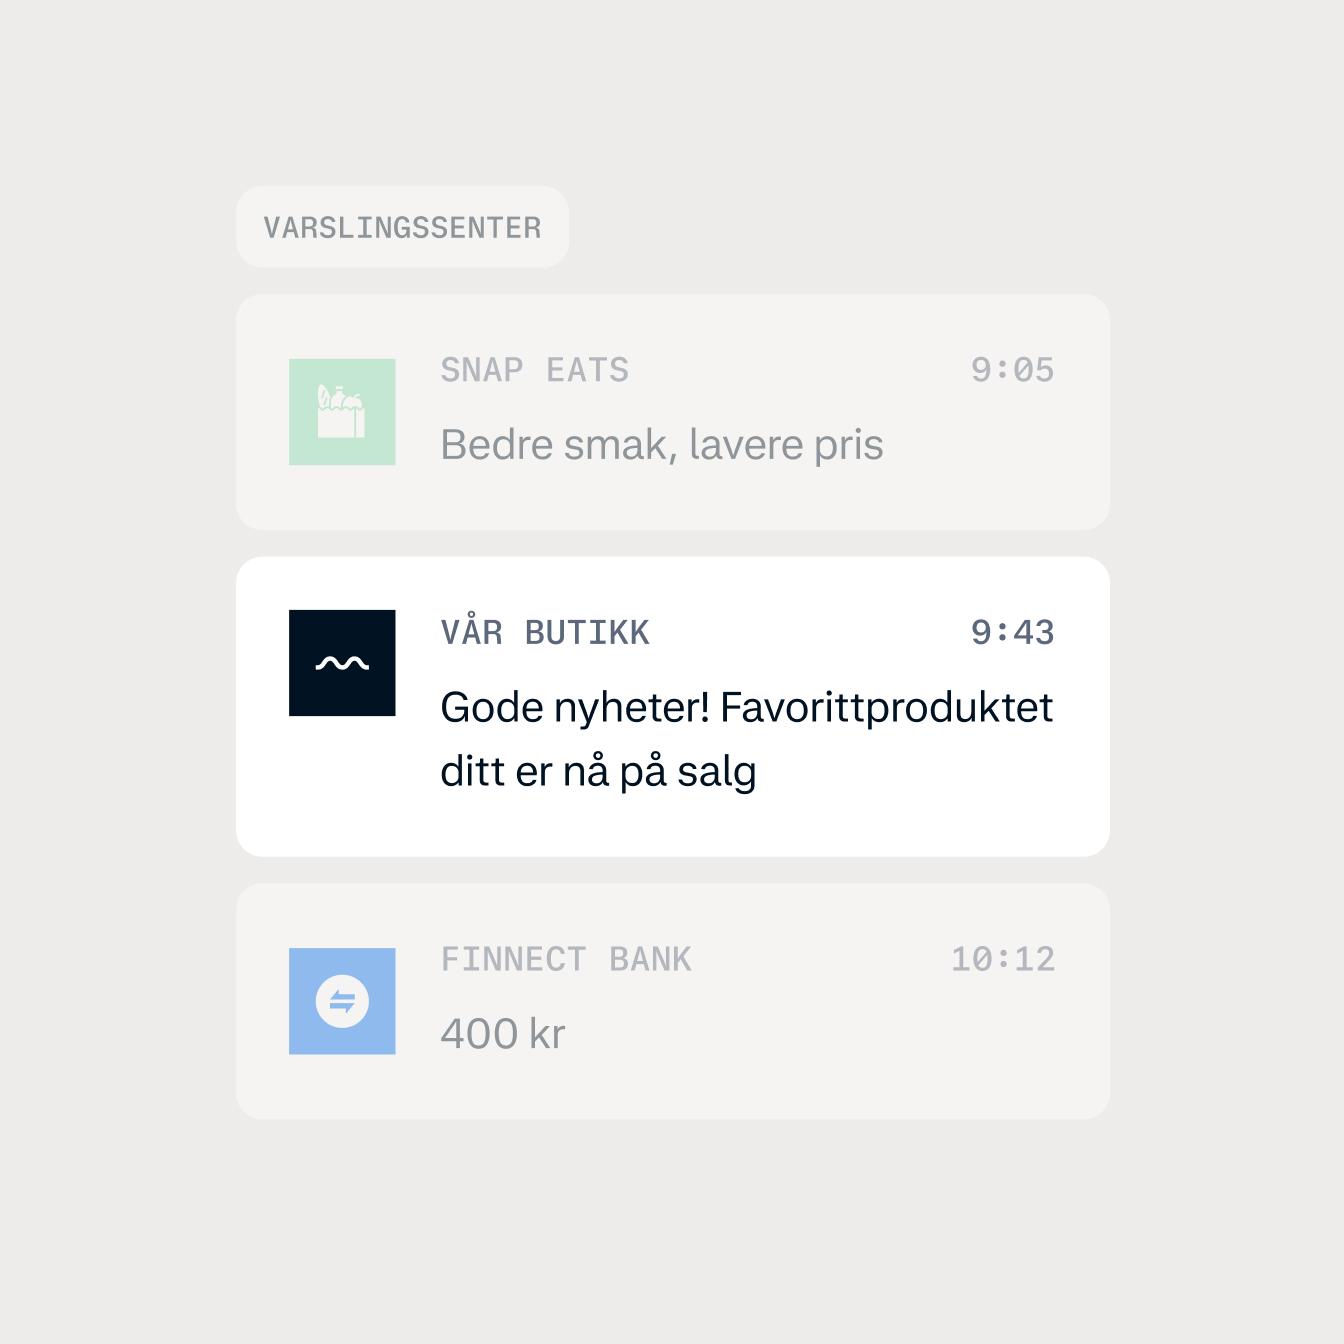This screenshot has width=1344, height=1344.
Task: Click the 10:12 timestamp
Action: tap(1003, 959)
